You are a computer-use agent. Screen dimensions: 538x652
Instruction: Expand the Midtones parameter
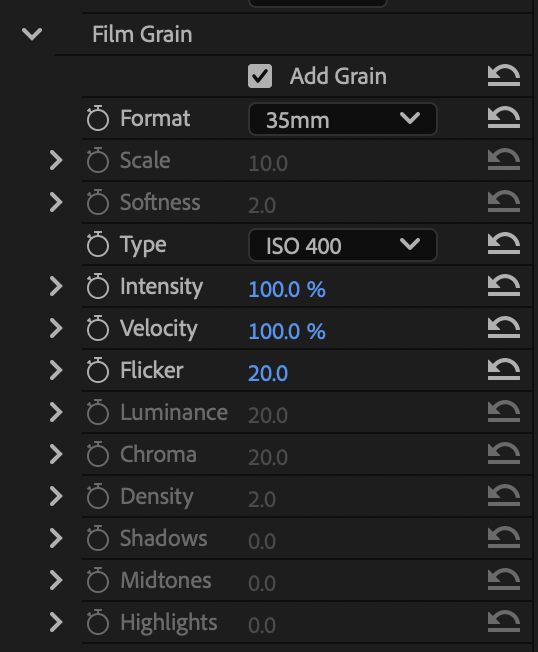[56, 580]
